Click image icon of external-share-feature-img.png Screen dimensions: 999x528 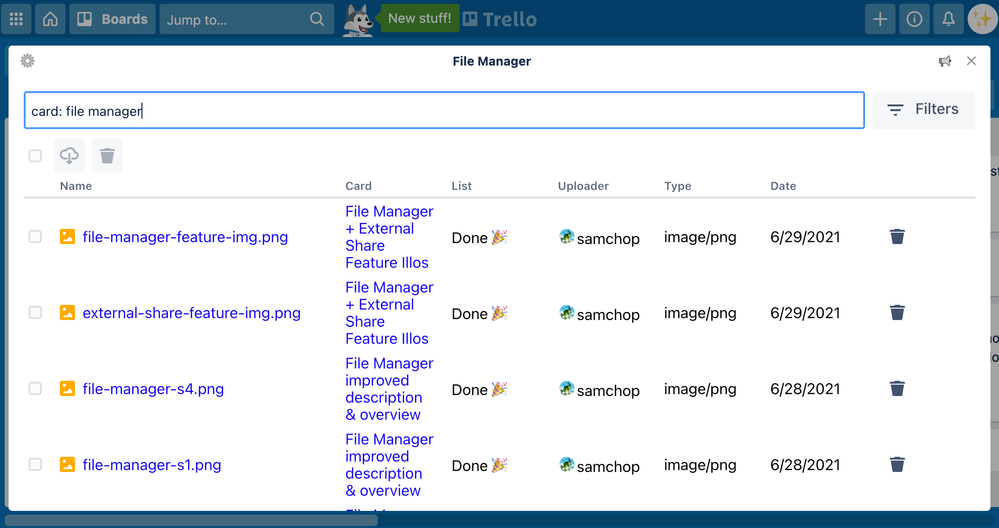pyautogui.click(x=67, y=313)
